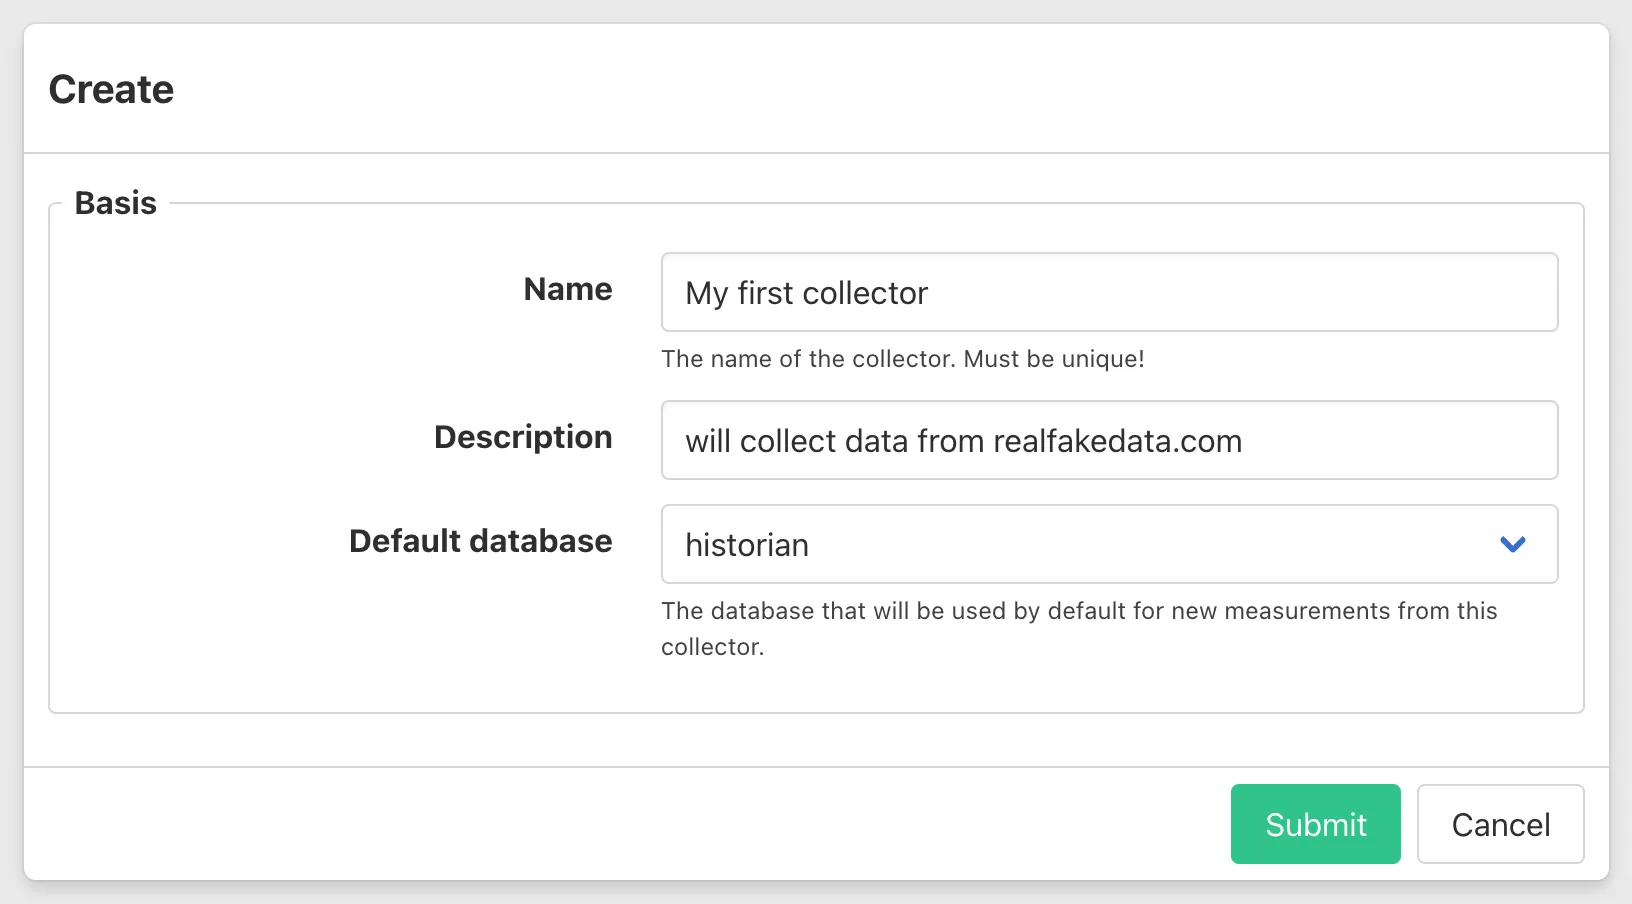Screen dimensions: 1632x904
Task: Click the 'Create' dialog title
Action: pyautogui.click(x=111, y=89)
